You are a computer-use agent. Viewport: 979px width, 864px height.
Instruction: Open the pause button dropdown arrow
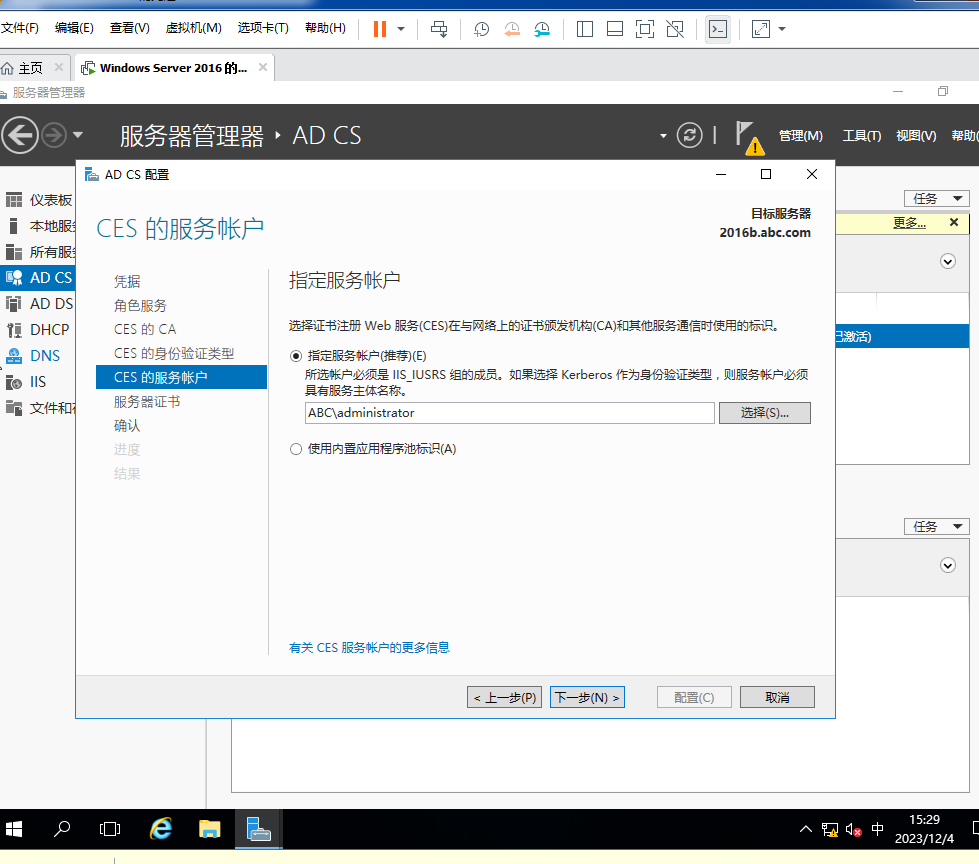(401, 29)
